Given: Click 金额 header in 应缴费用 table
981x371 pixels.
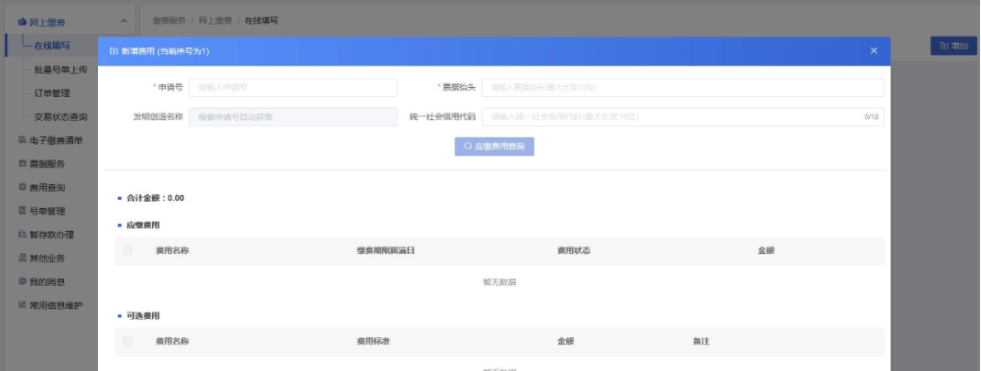Looking at the screenshot, I should pyautogui.click(x=766, y=251).
